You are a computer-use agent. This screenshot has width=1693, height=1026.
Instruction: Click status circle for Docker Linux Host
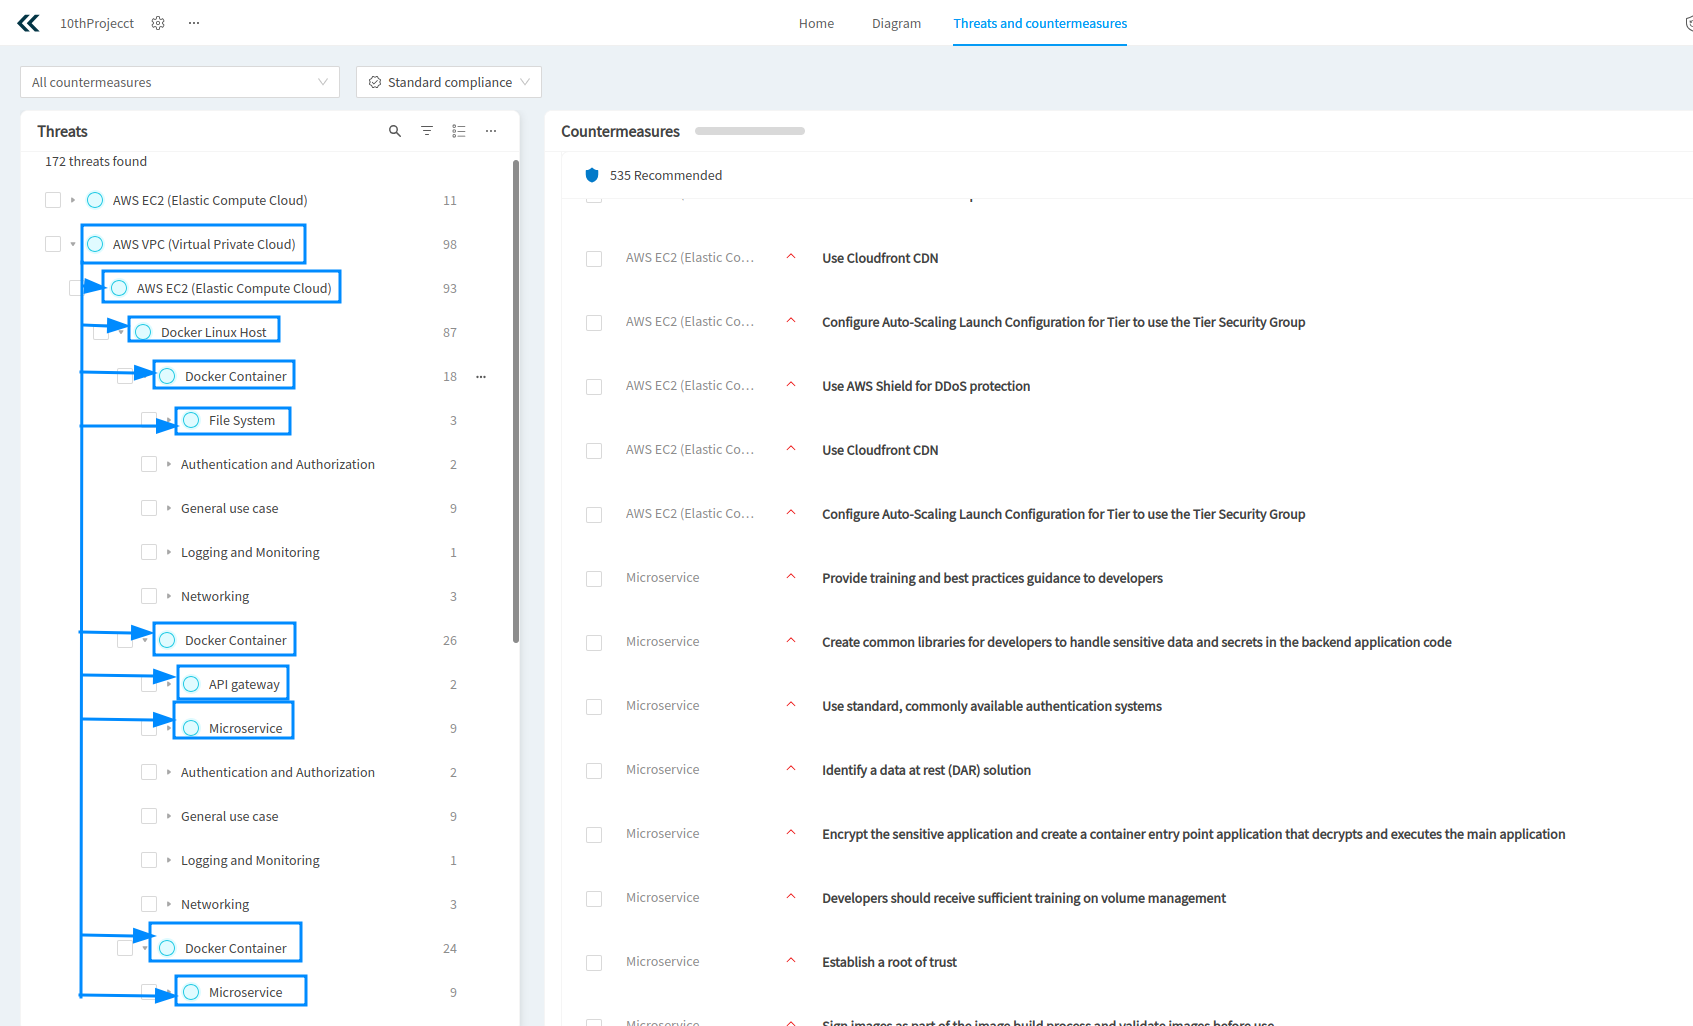(x=143, y=332)
